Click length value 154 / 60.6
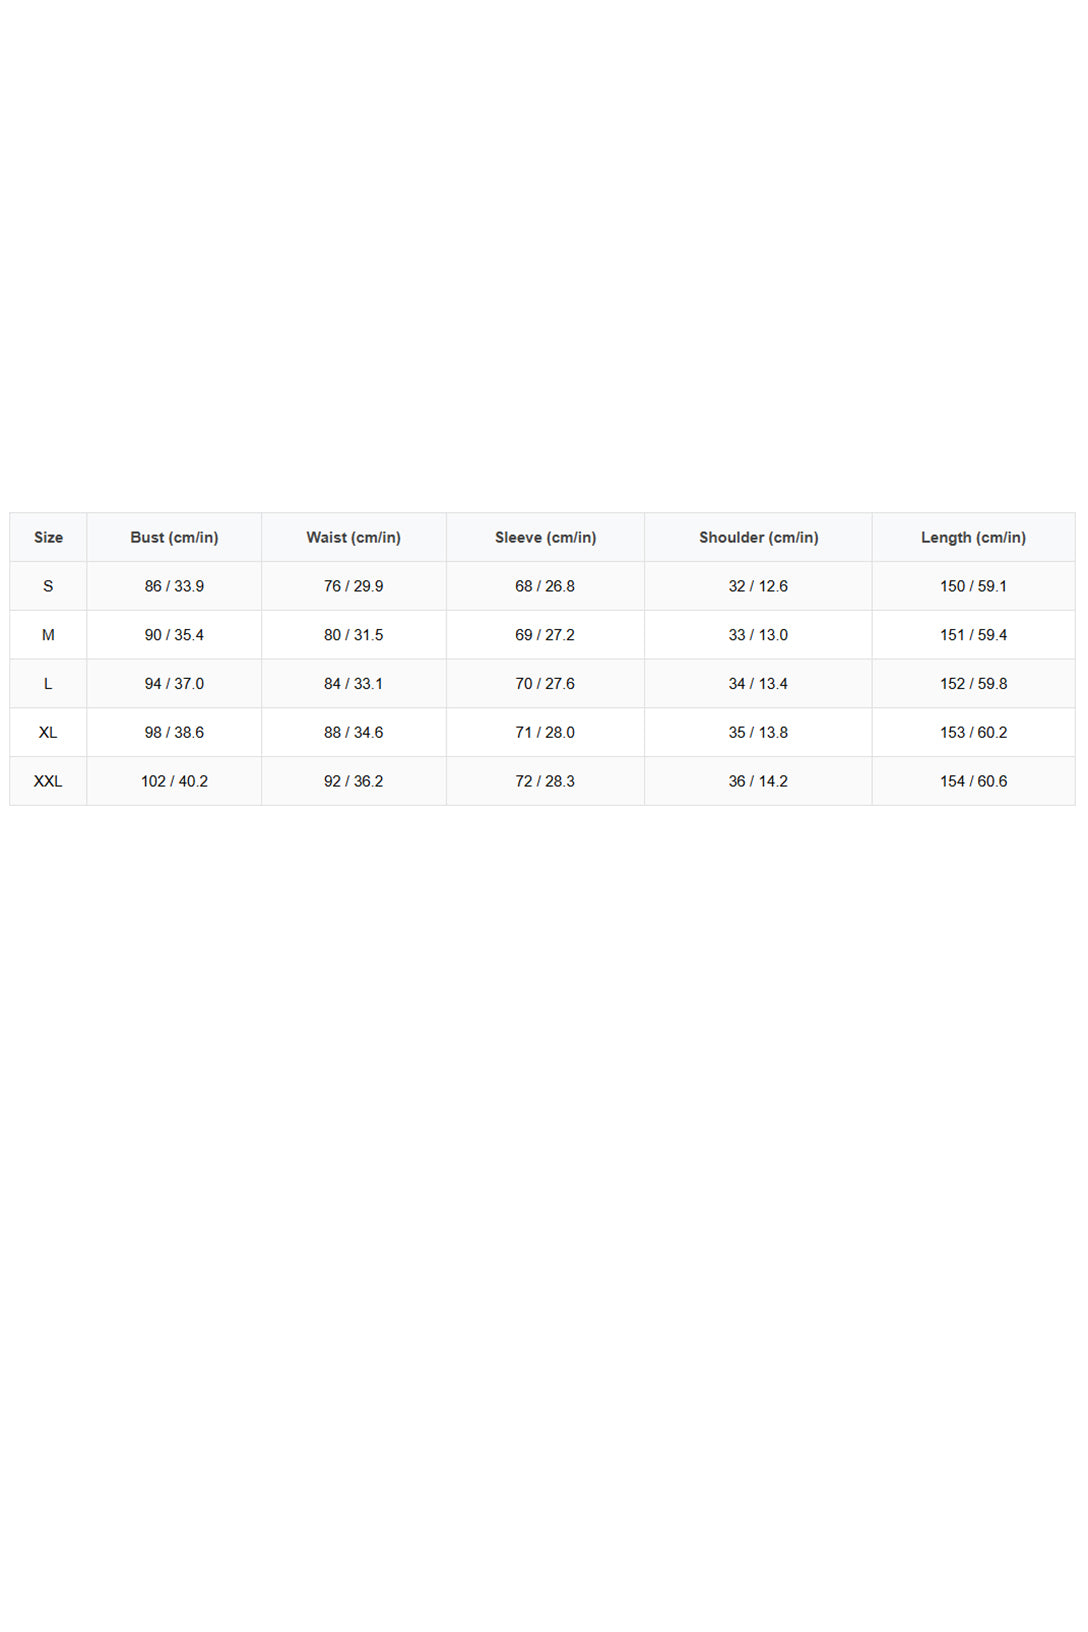Image resolution: width=1088 pixels, height=1632 pixels. click(x=973, y=782)
